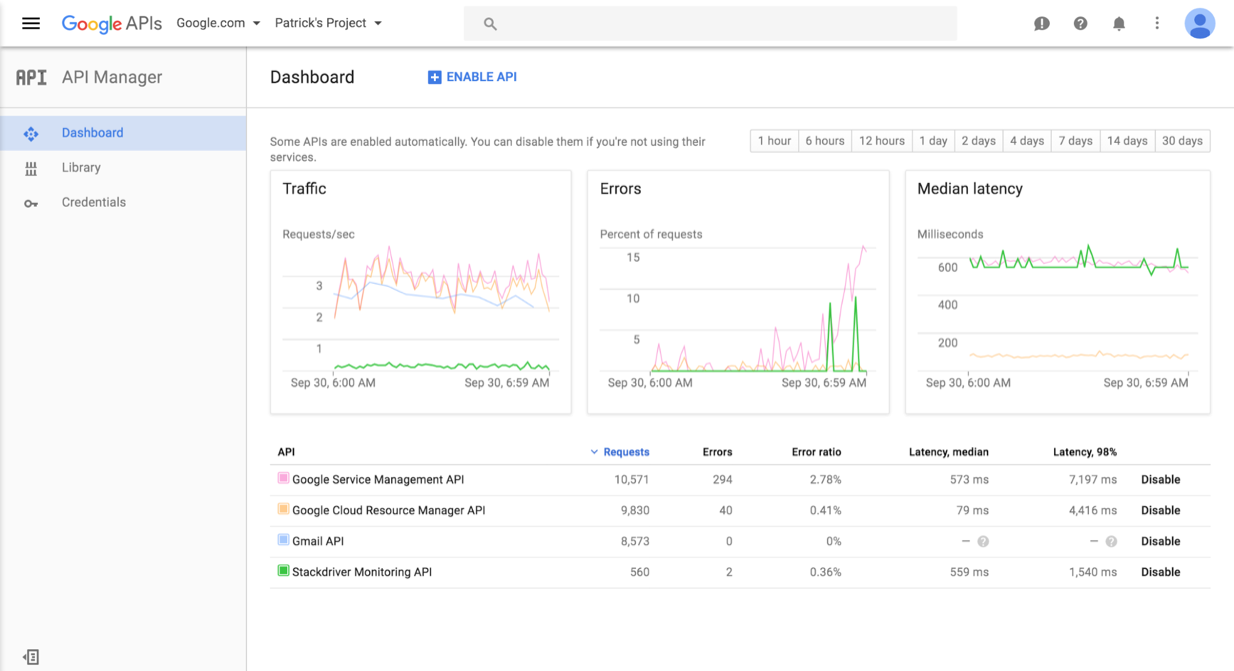This screenshot has height=671, width=1234.
Task: Click the Median latency chart
Action: (x=1058, y=292)
